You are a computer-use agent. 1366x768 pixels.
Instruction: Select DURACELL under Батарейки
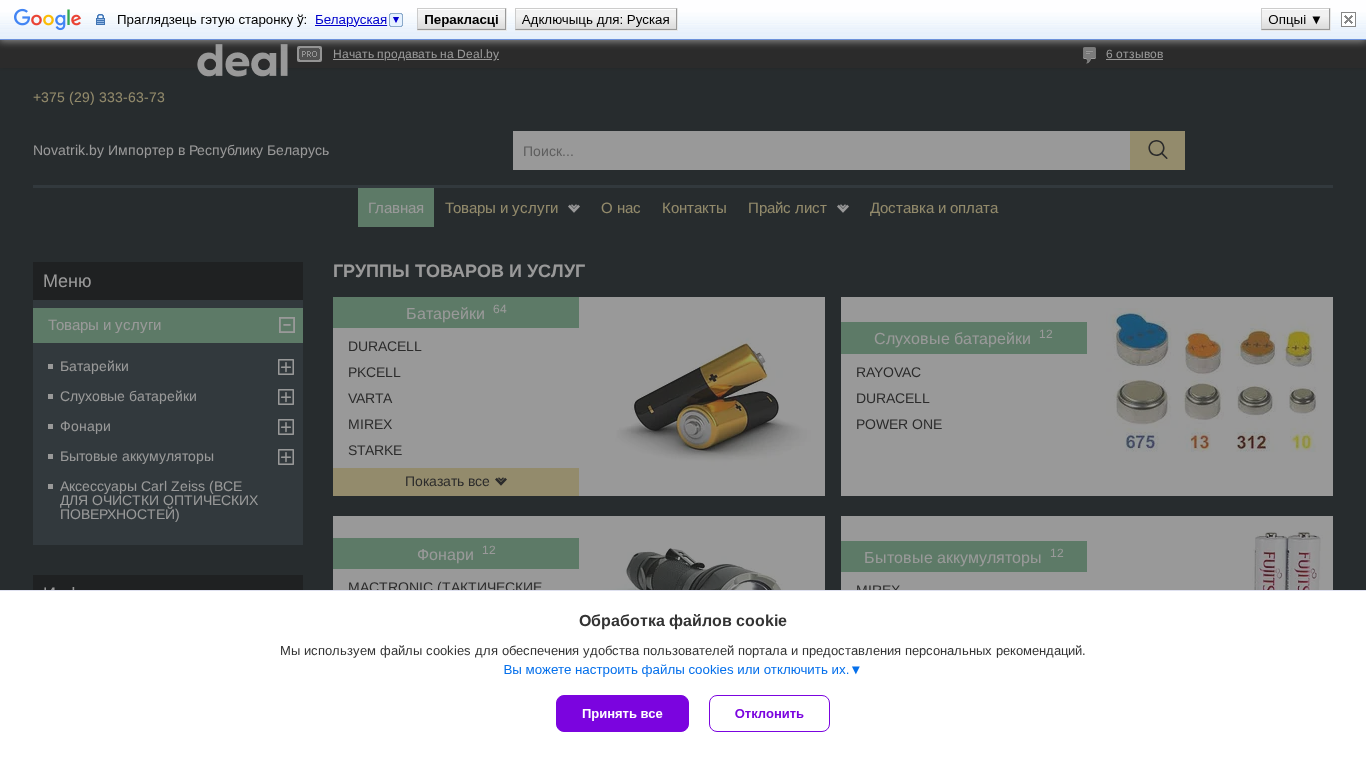pyautogui.click(x=385, y=346)
